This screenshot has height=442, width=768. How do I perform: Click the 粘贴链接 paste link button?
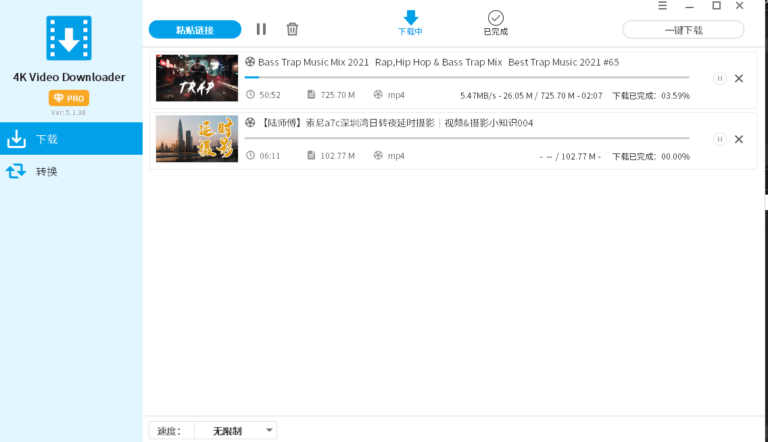coord(195,30)
